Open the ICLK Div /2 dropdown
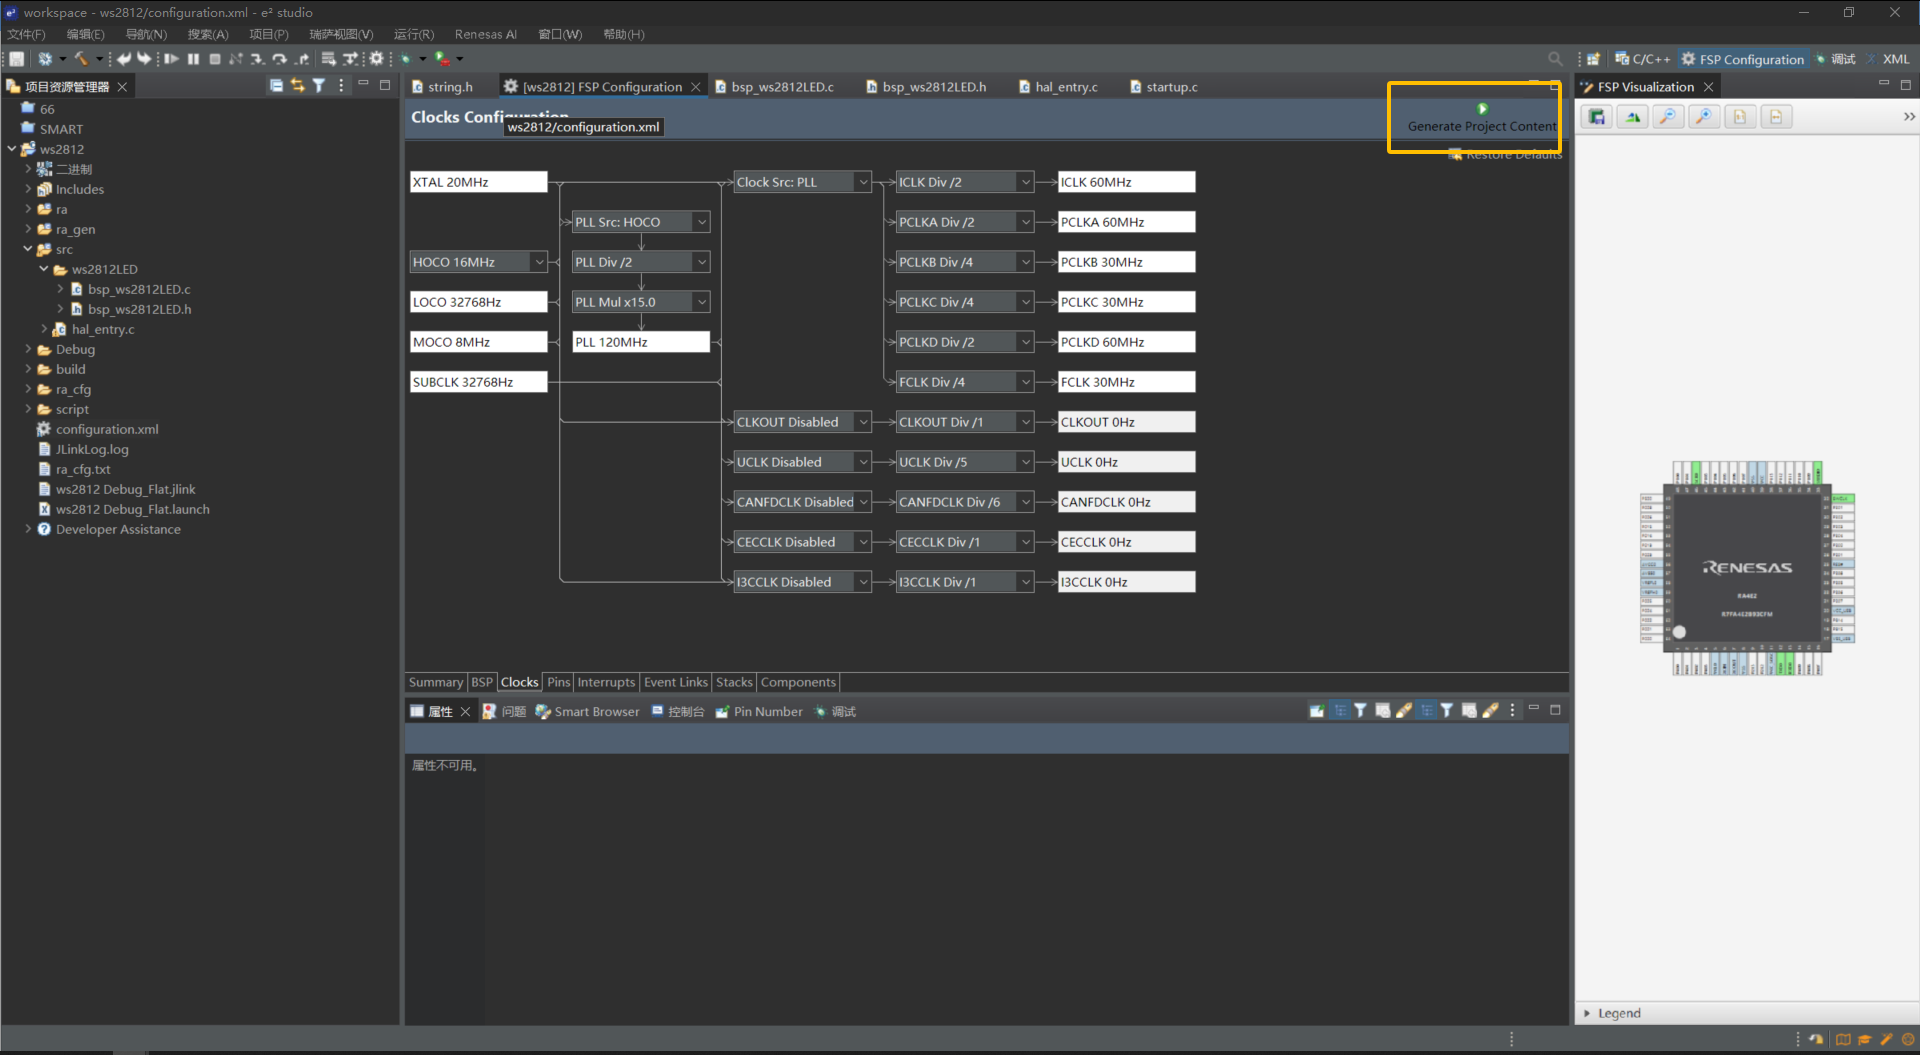 [x=1025, y=182]
